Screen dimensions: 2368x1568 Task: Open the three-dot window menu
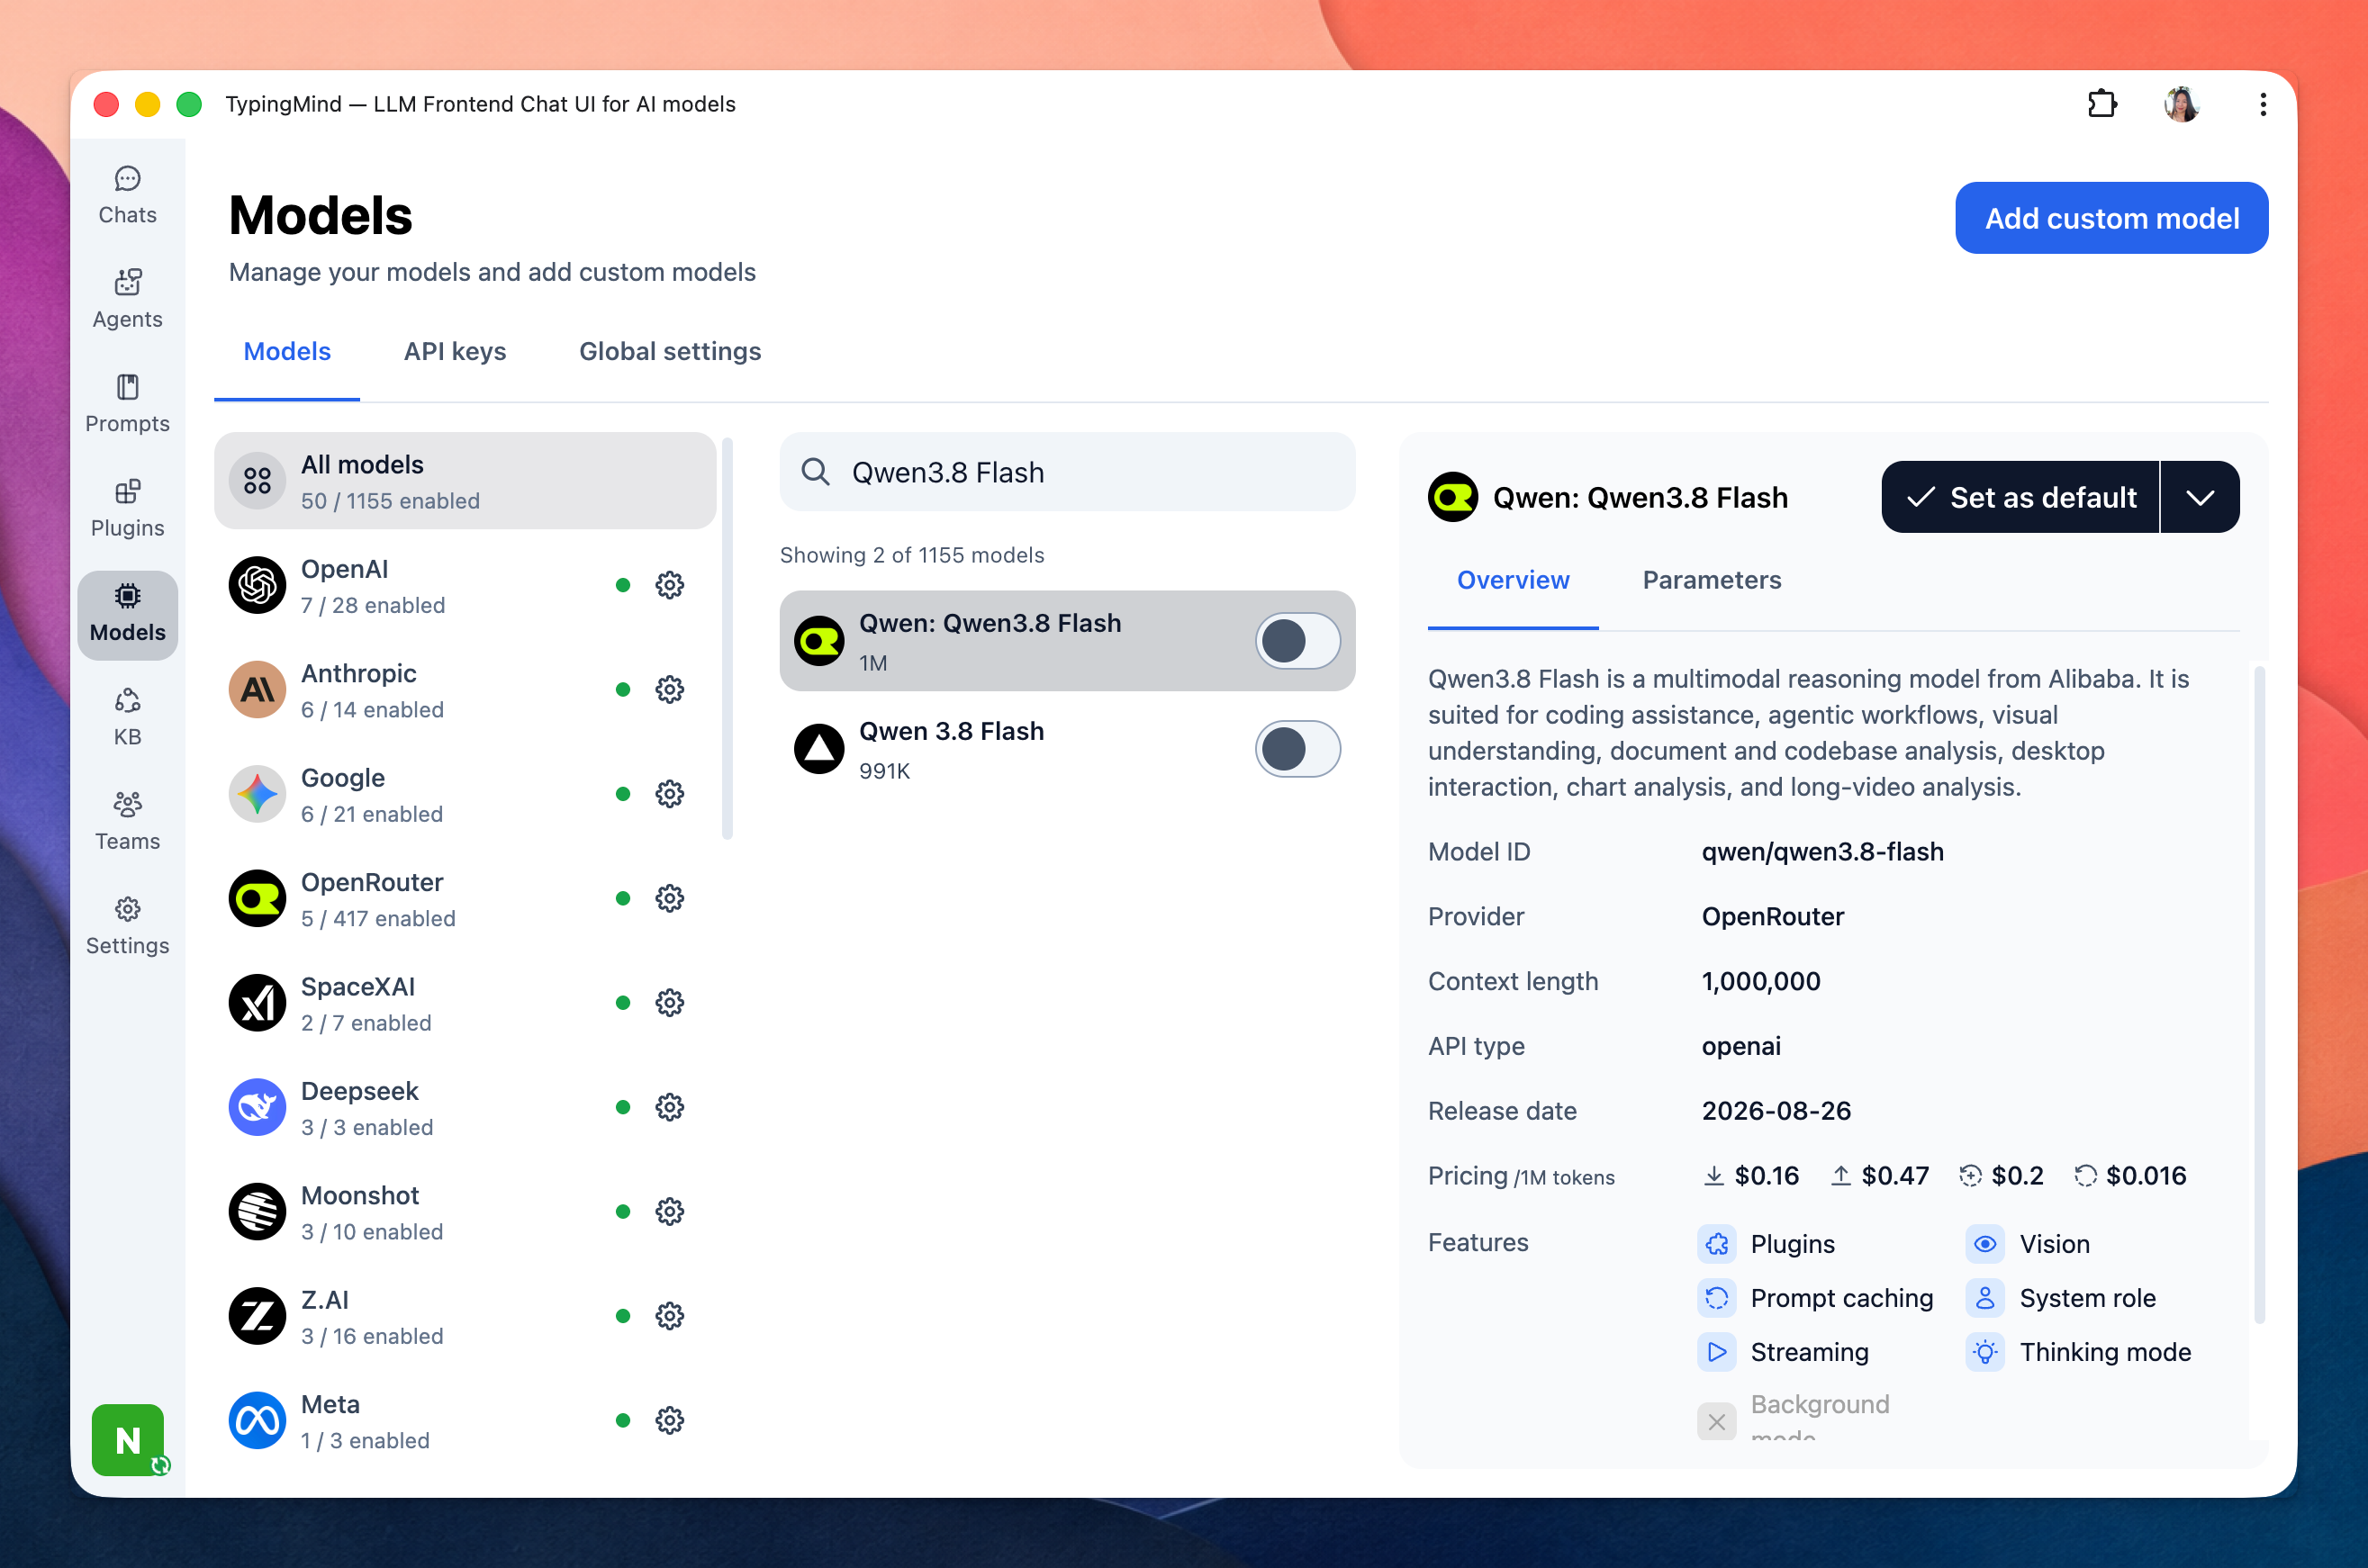click(x=2262, y=104)
